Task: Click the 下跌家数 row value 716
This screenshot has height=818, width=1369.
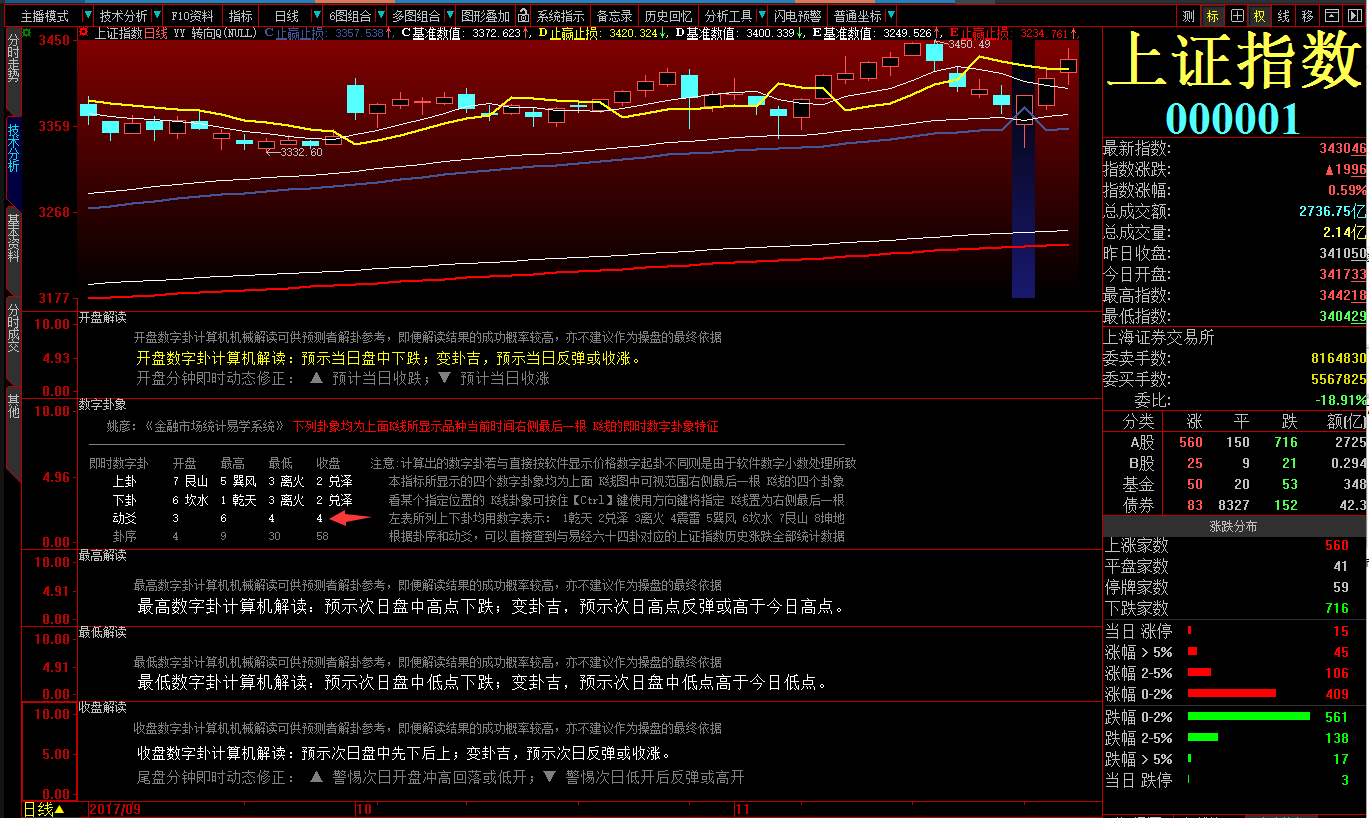Action: pos(1336,608)
